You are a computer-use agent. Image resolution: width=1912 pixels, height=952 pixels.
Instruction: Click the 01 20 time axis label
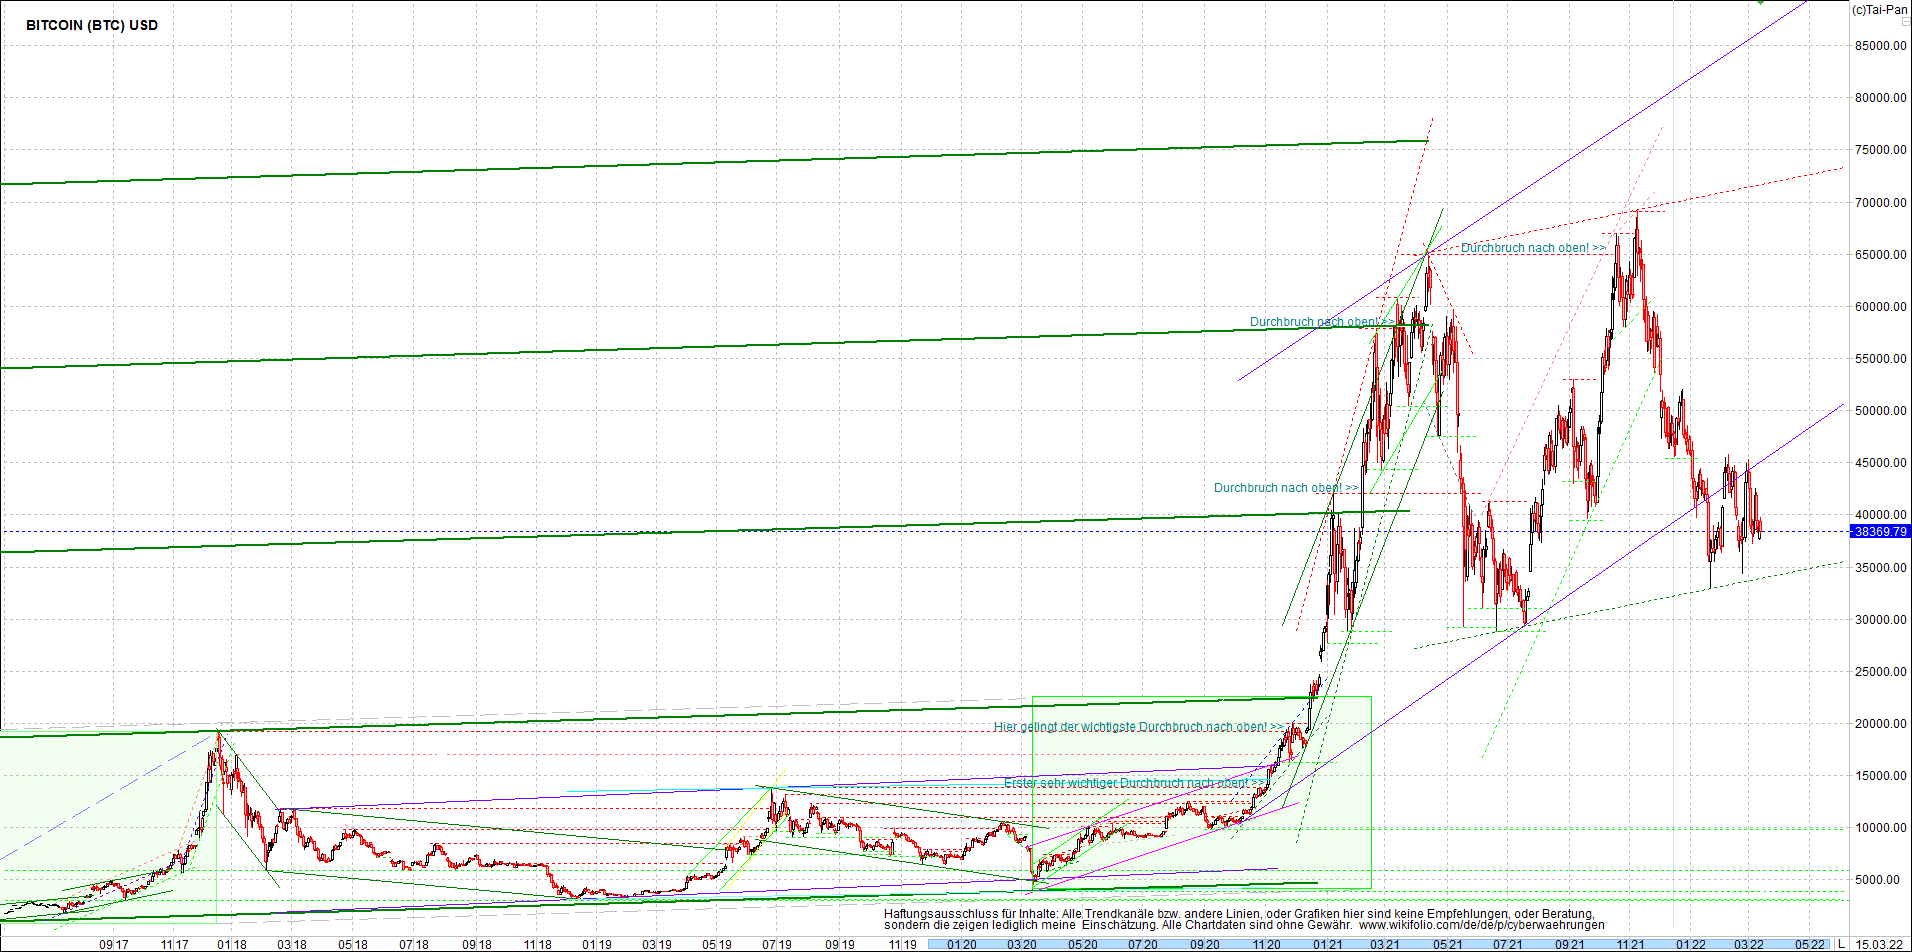[x=962, y=944]
